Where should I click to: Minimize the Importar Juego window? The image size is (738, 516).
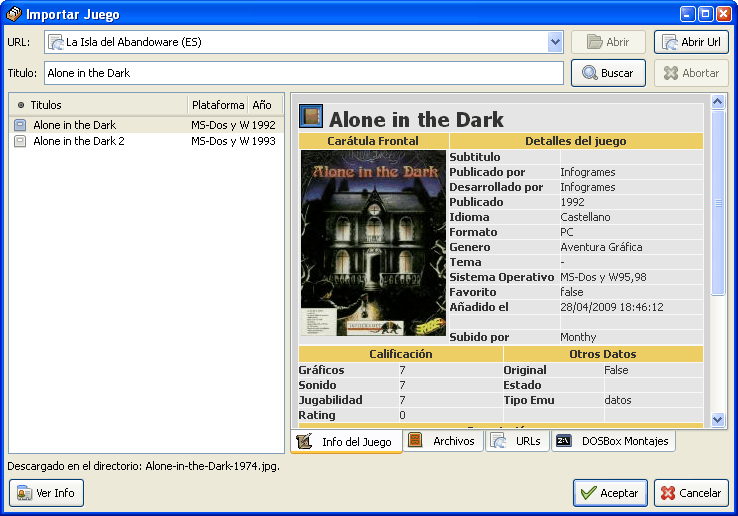[x=688, y=14]
